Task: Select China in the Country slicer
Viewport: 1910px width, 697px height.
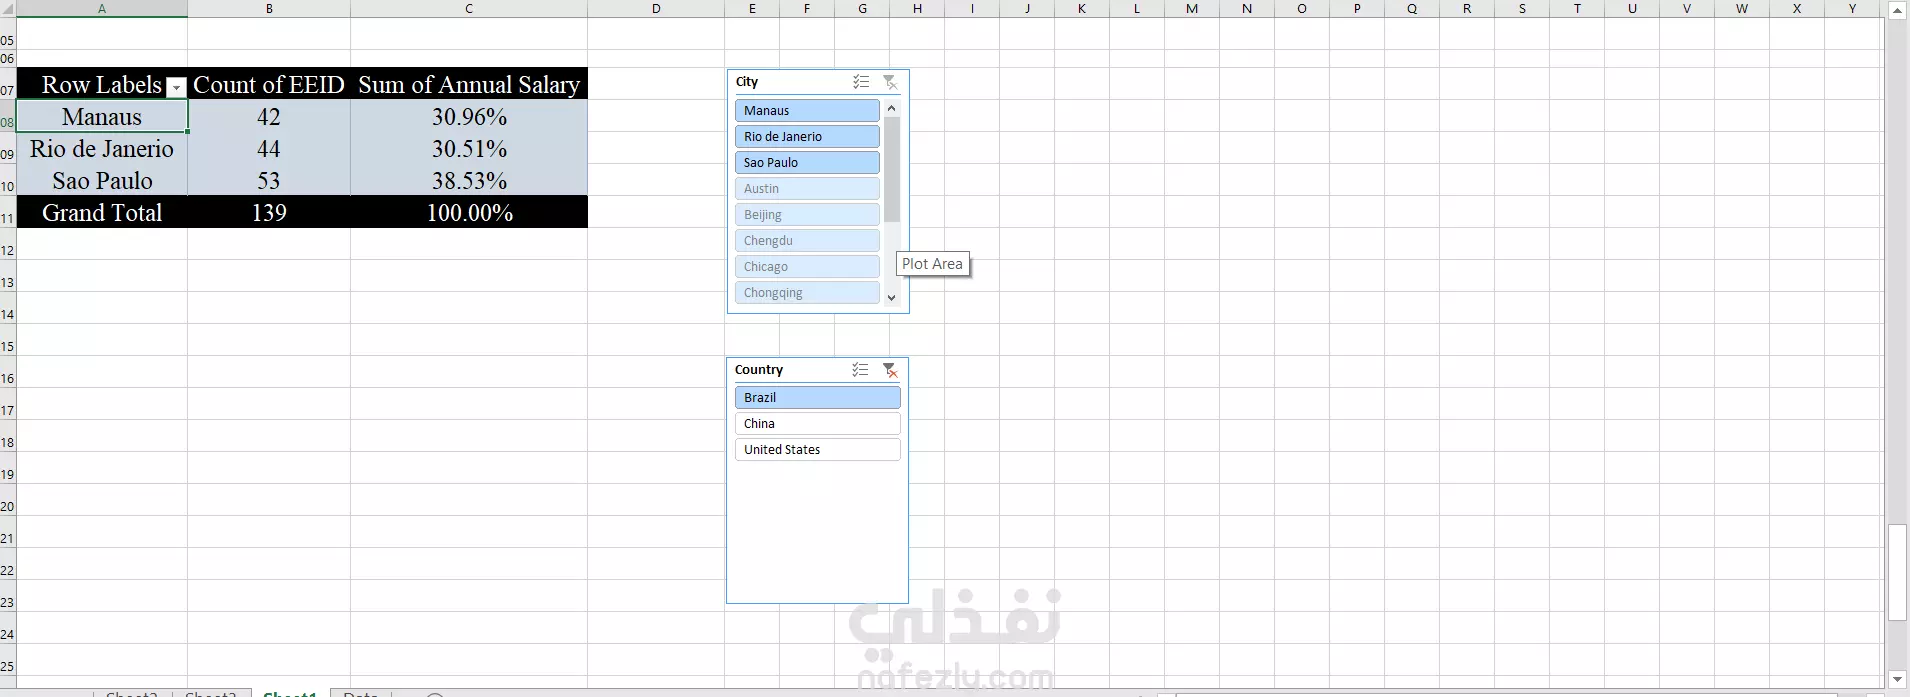Action: click(817, 423)
